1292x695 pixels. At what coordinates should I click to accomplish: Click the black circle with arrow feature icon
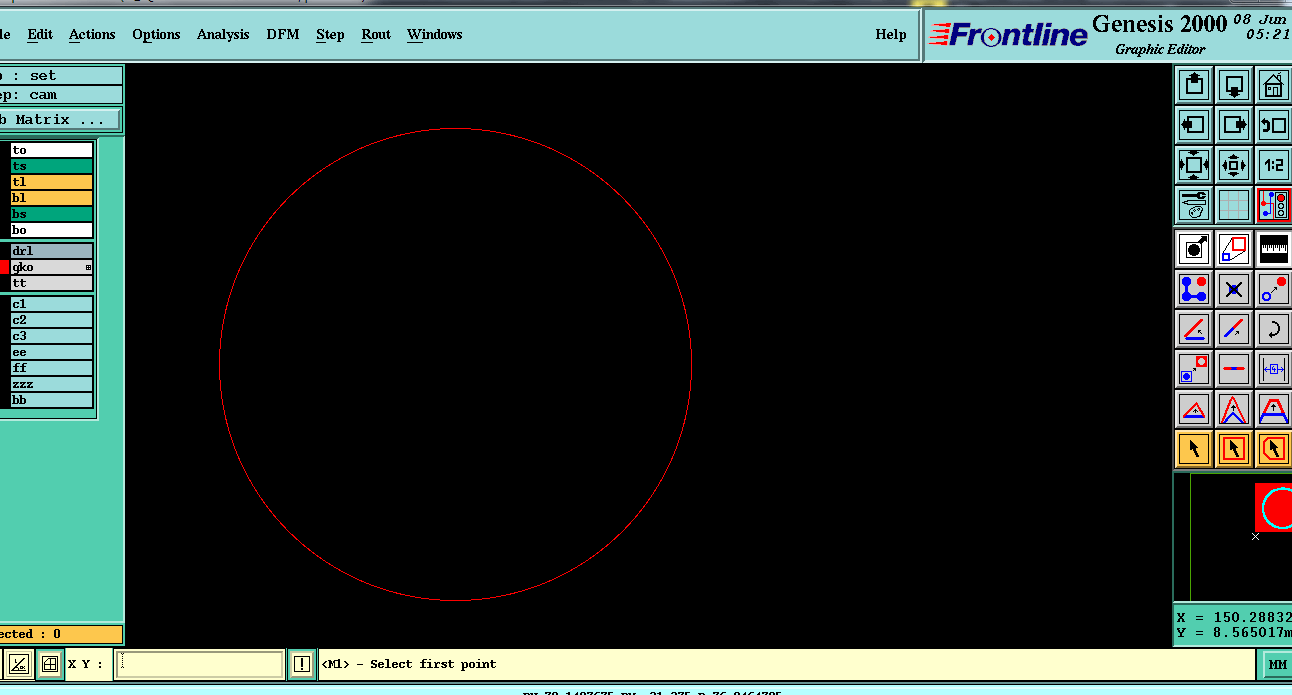1194,249
